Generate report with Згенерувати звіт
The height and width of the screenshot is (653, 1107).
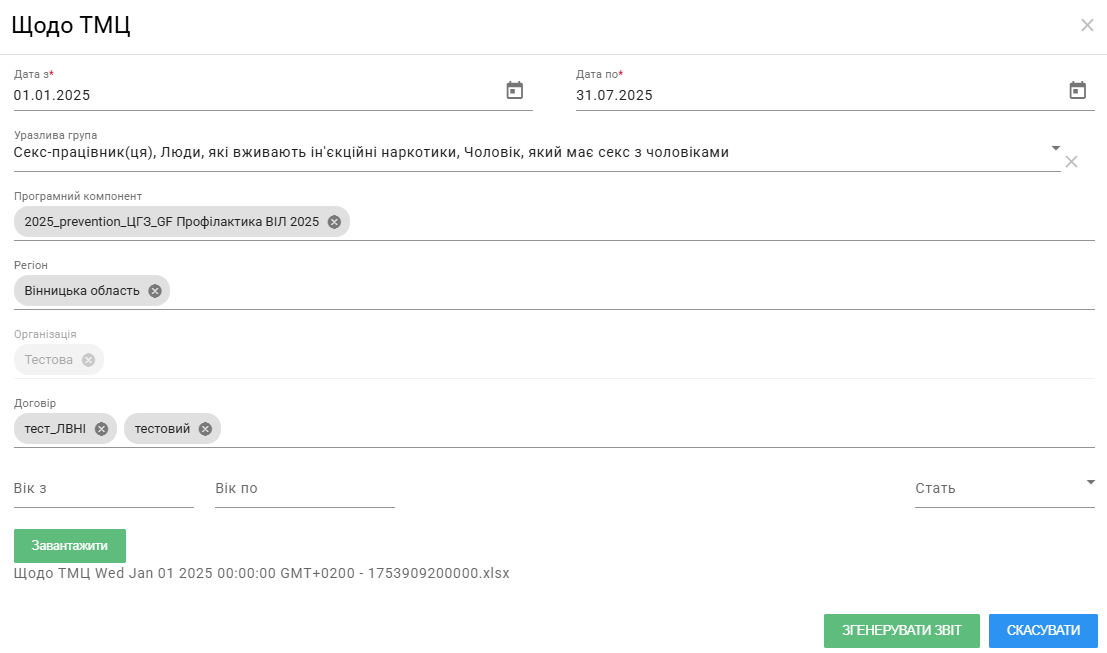coord(902,630)
